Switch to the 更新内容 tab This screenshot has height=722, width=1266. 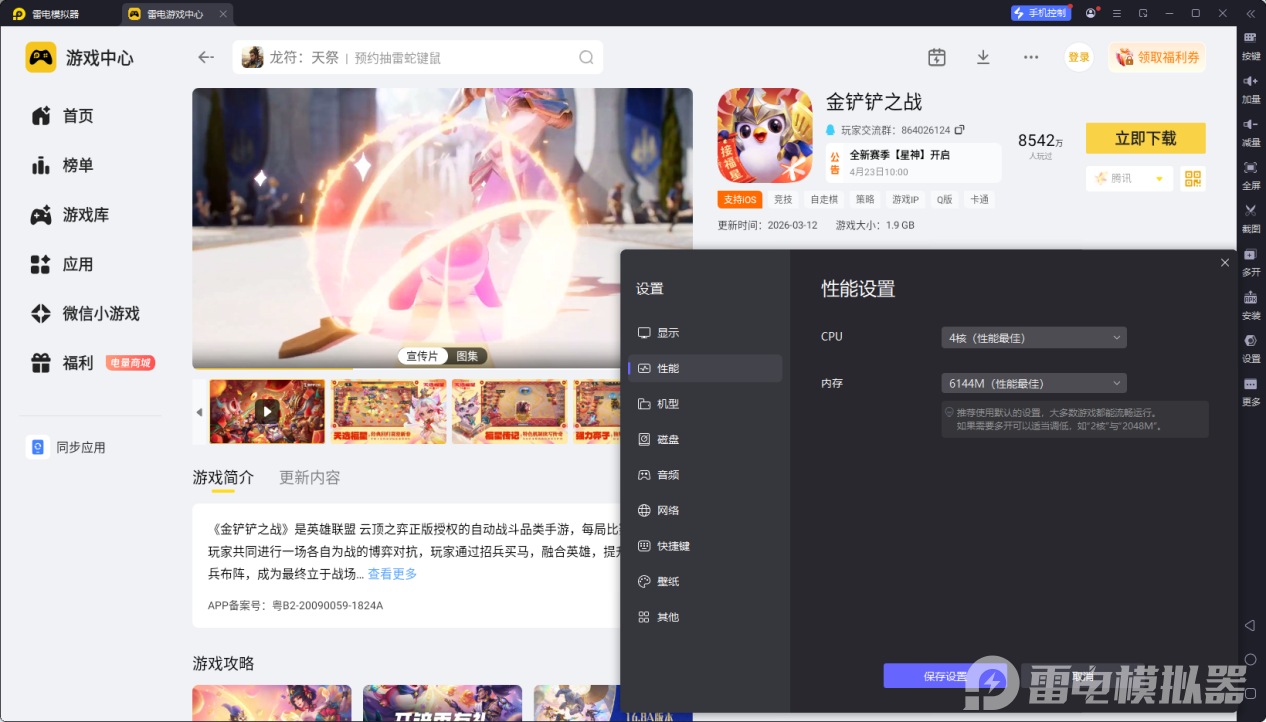(310, 478)
